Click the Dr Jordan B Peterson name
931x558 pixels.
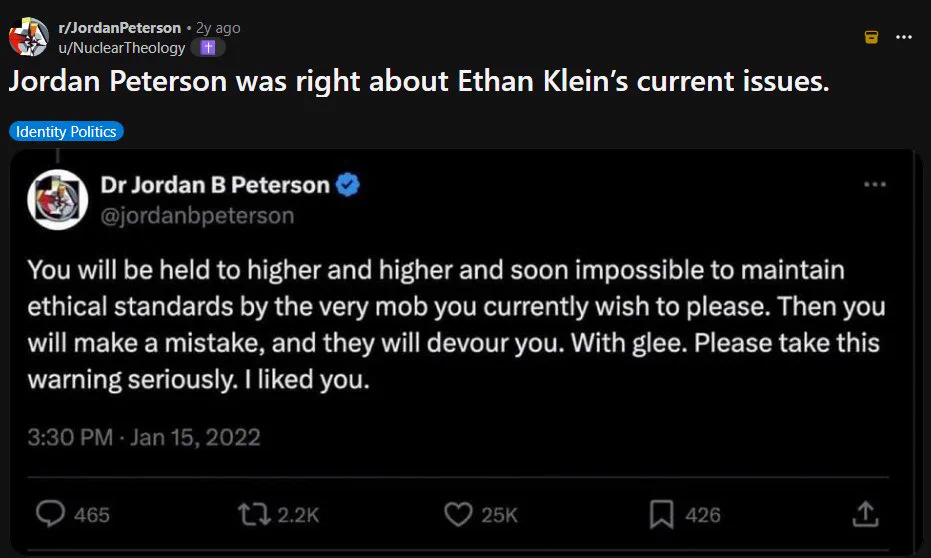click(x=215, y=185)
